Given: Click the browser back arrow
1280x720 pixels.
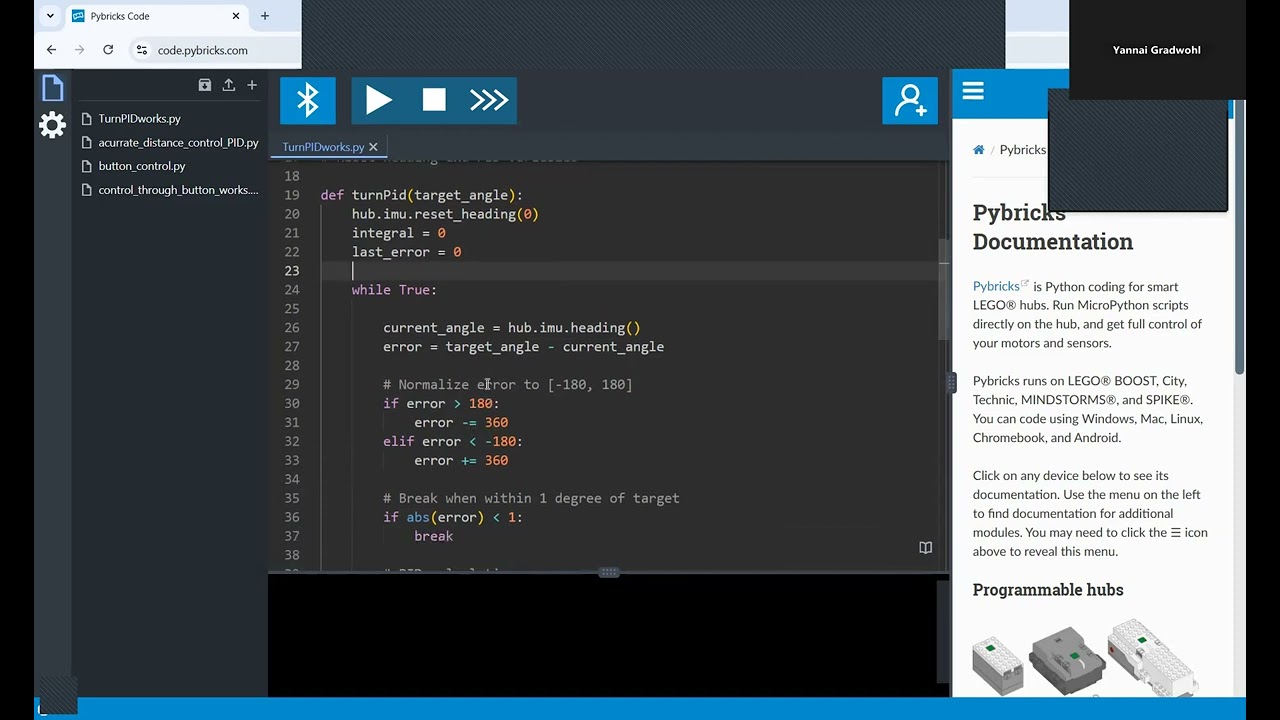Looking at the screenshot, I should [51, 50].
